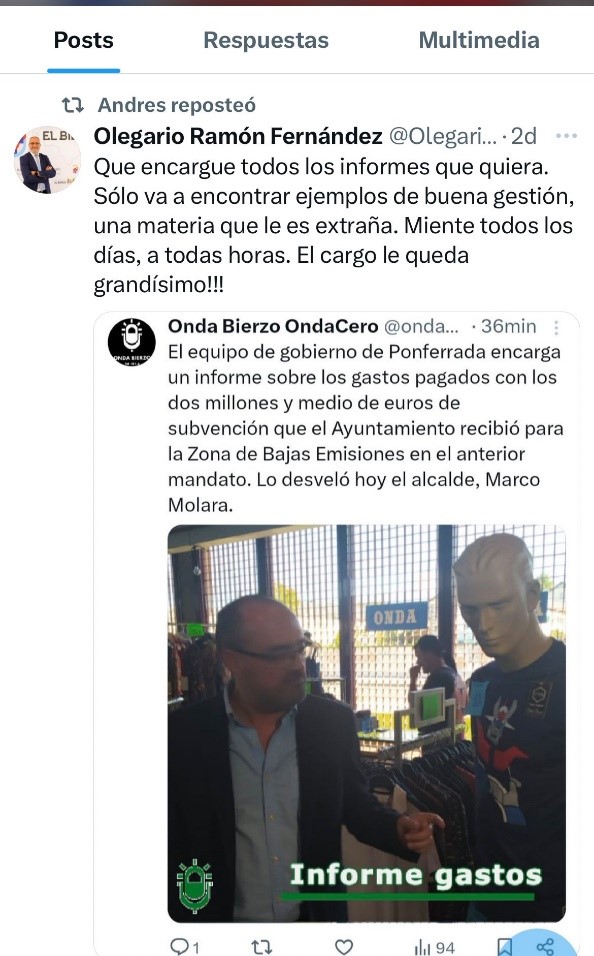Bookmark this post
This screenshot has height=956, width=594.
tap(504, 947)
